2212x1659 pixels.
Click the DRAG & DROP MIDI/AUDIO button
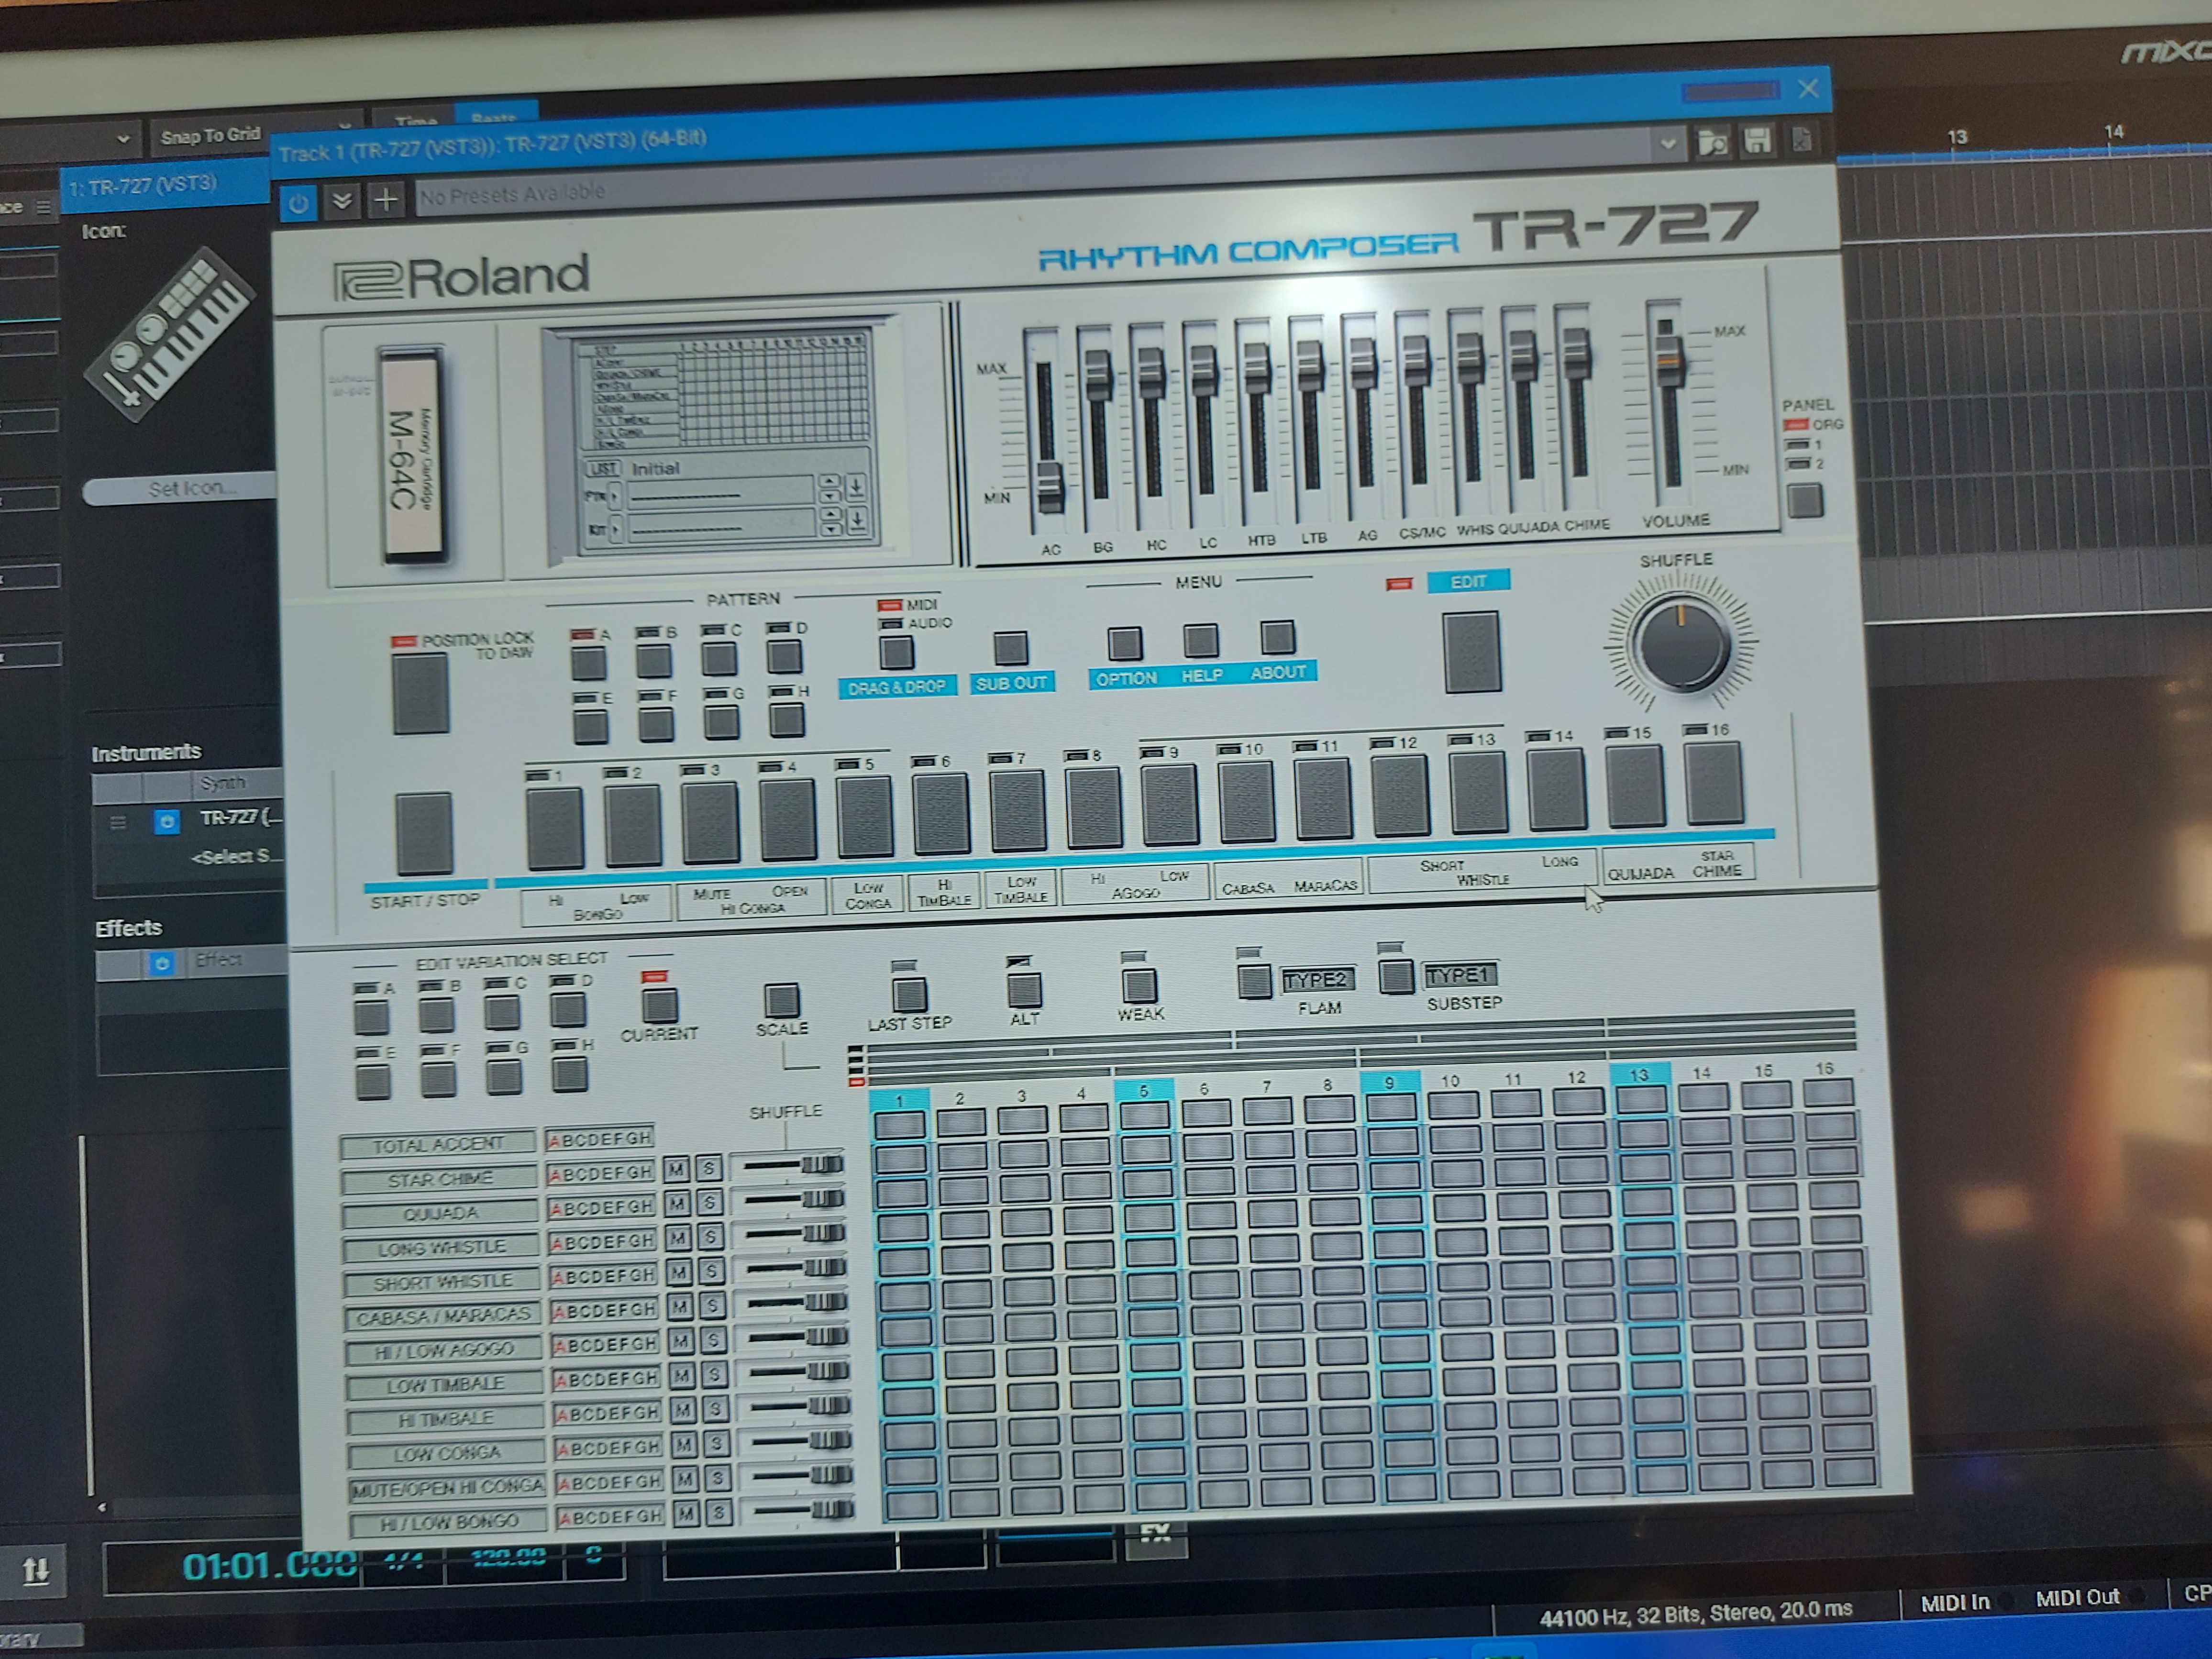[x=896, y=653]
